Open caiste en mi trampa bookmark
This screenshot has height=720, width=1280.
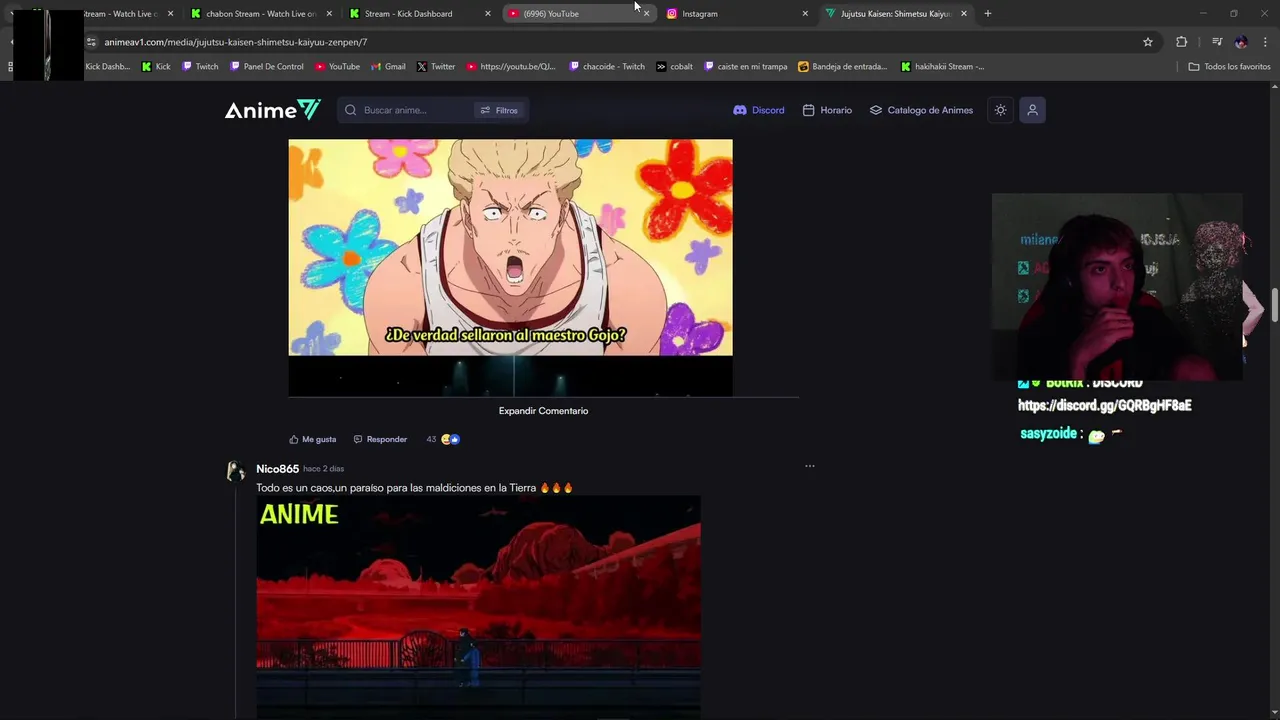click(746, 67)
